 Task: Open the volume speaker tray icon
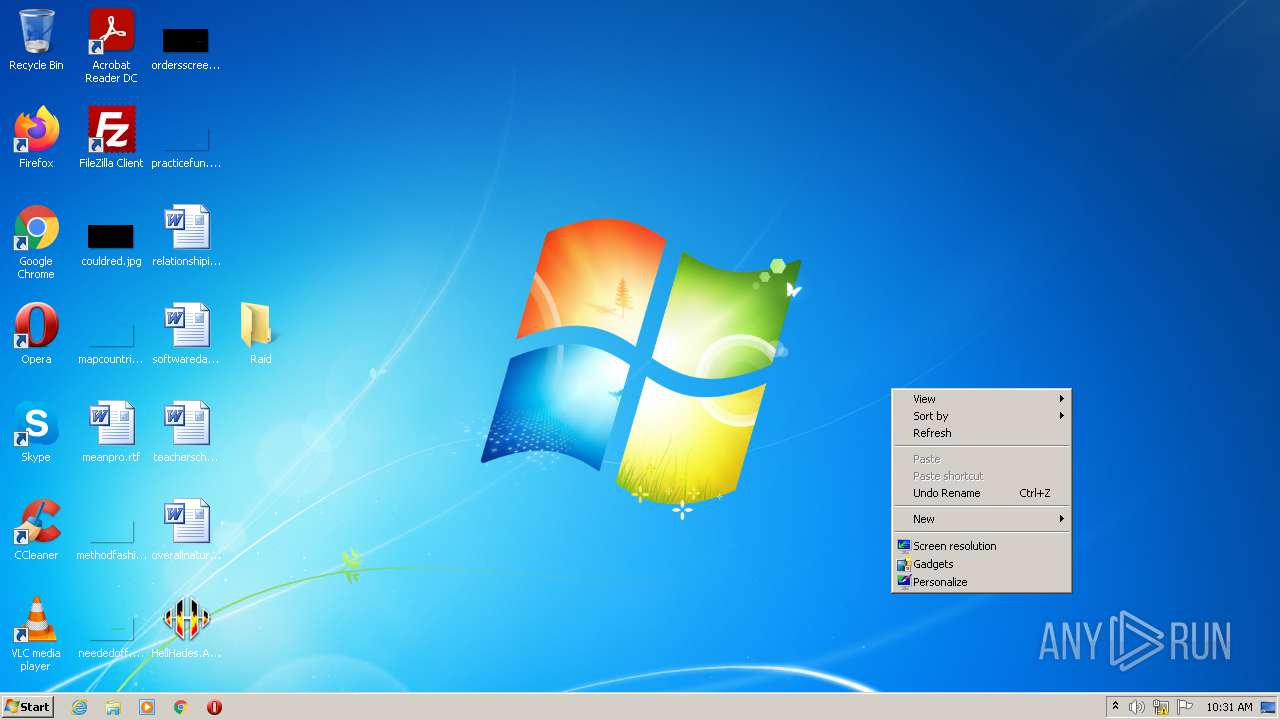[1137, 707]
